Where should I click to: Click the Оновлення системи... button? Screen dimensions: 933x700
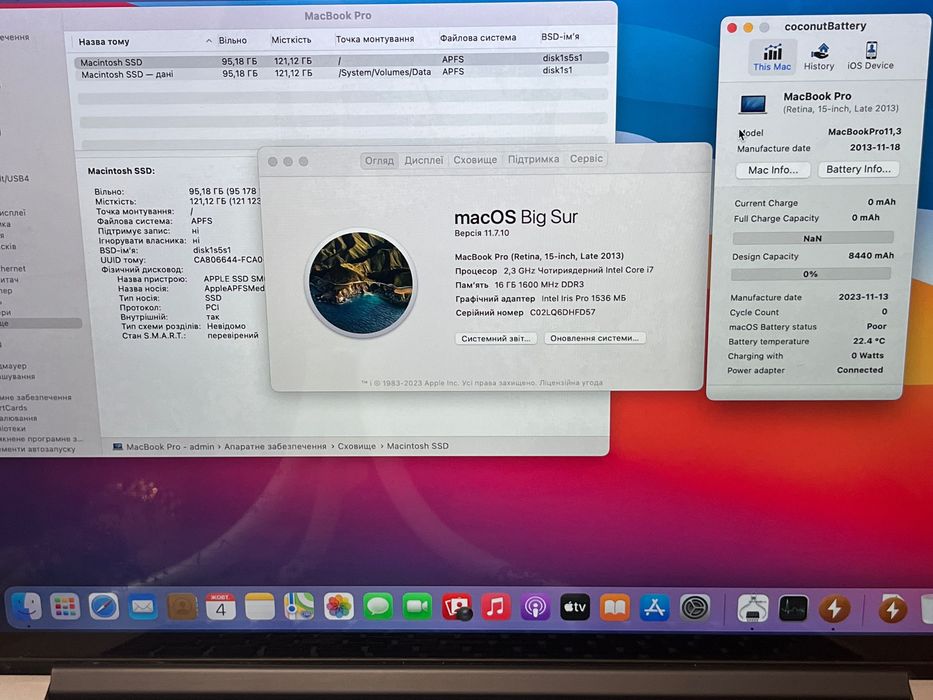(594, 338)
